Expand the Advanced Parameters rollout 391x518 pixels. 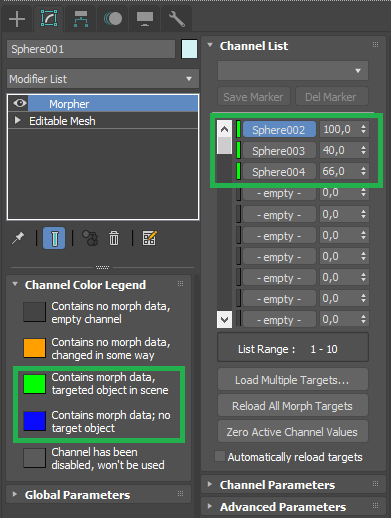pos(210,506)
